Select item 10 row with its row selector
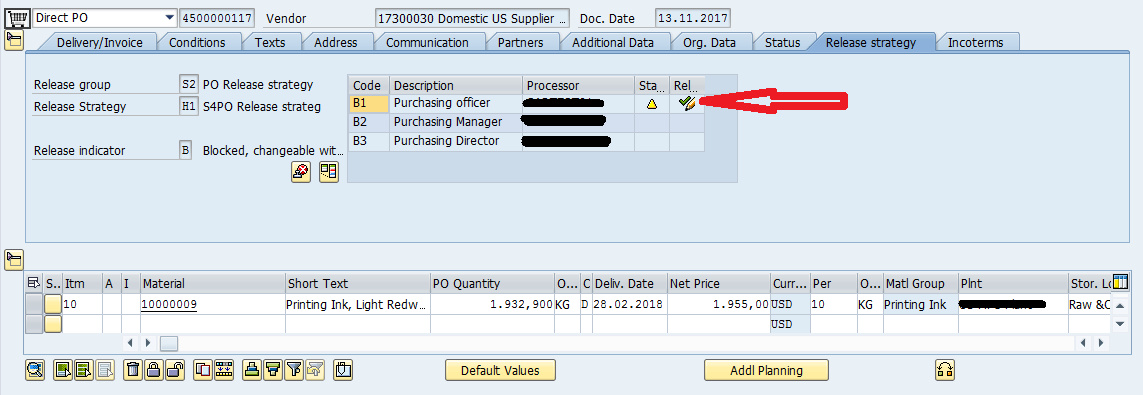The height and width of the screenshot is (395, 1143). point(34,304)
